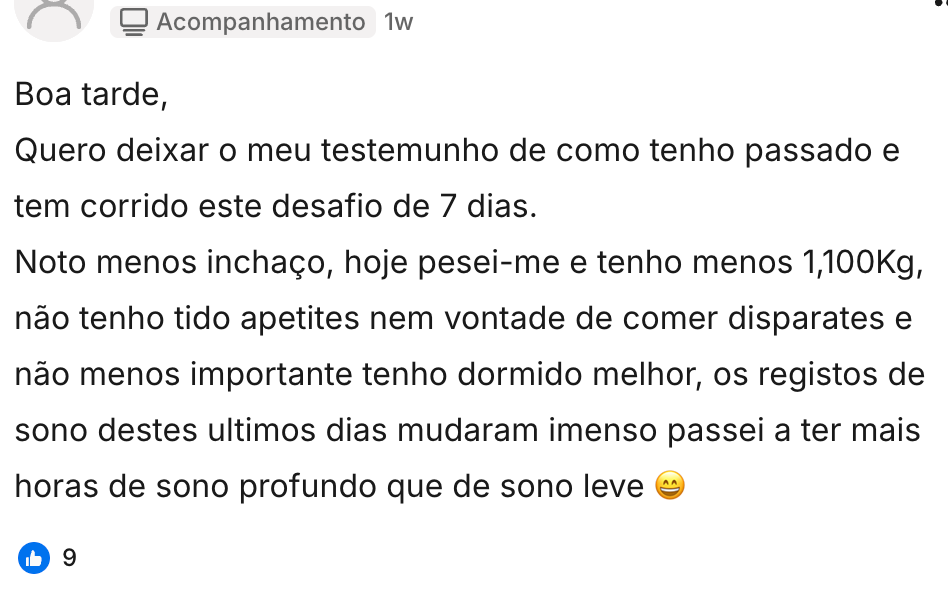Click the grinning emoji in post
The width and height of the screenshot is (948, 592).
[670, 487]
